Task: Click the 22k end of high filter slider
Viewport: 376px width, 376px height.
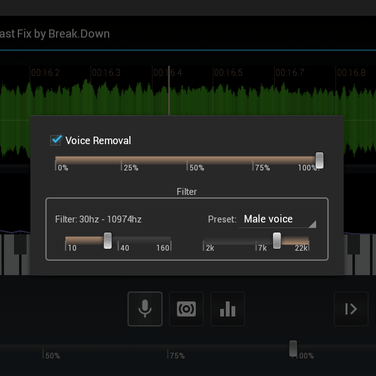Action: point(302,248)
